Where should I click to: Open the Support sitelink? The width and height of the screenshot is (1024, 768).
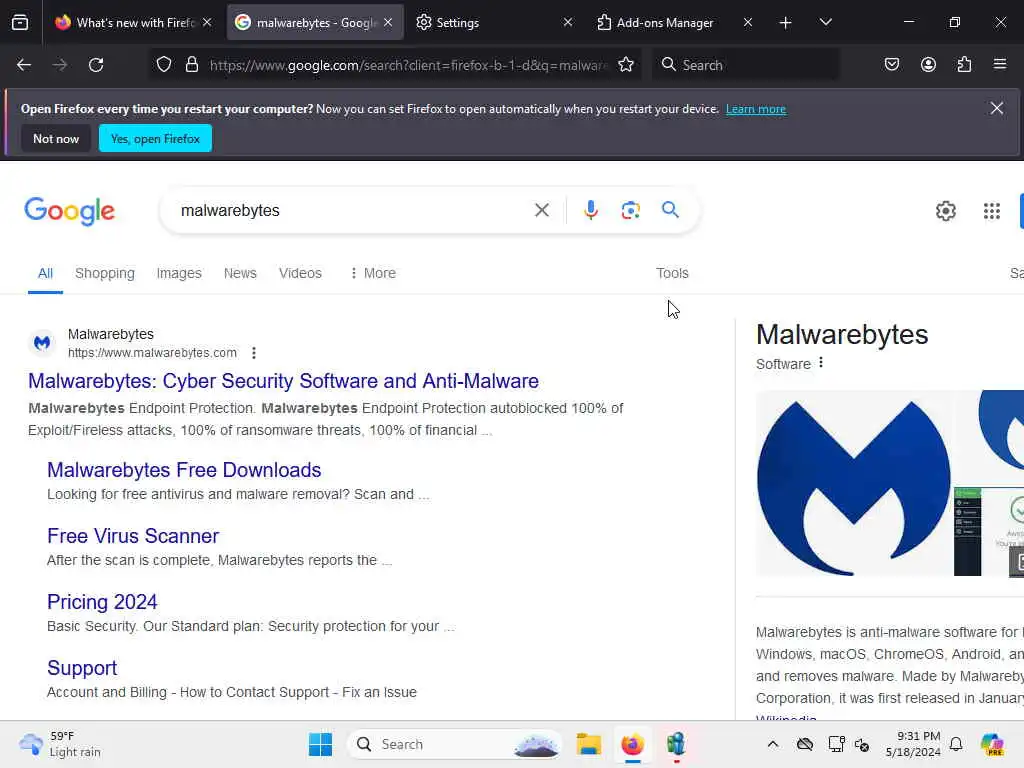[x=82, y=667]
